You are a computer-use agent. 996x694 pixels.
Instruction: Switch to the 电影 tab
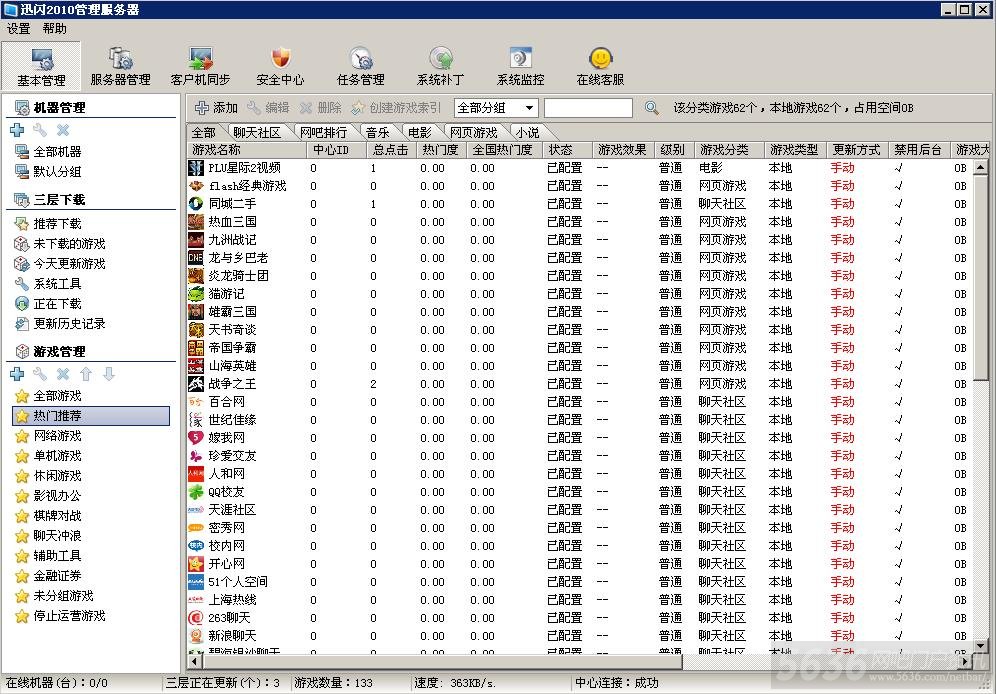point(419,132)
